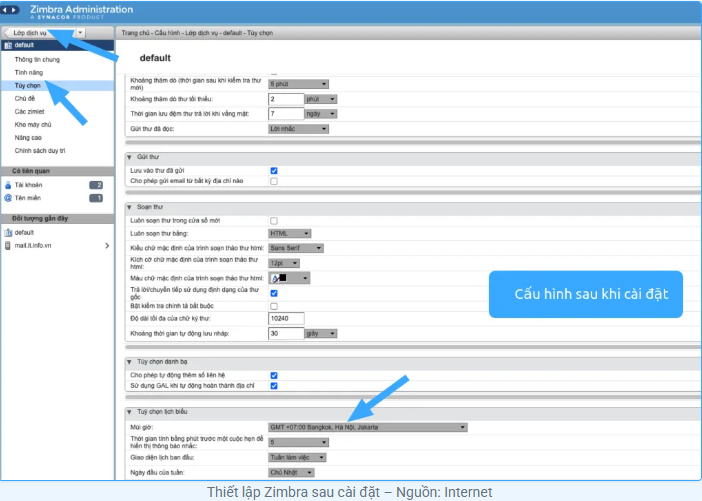The image size is (702, 501).
Task: Select Chủ đề in sidebar
Action: tap(25, 98)
